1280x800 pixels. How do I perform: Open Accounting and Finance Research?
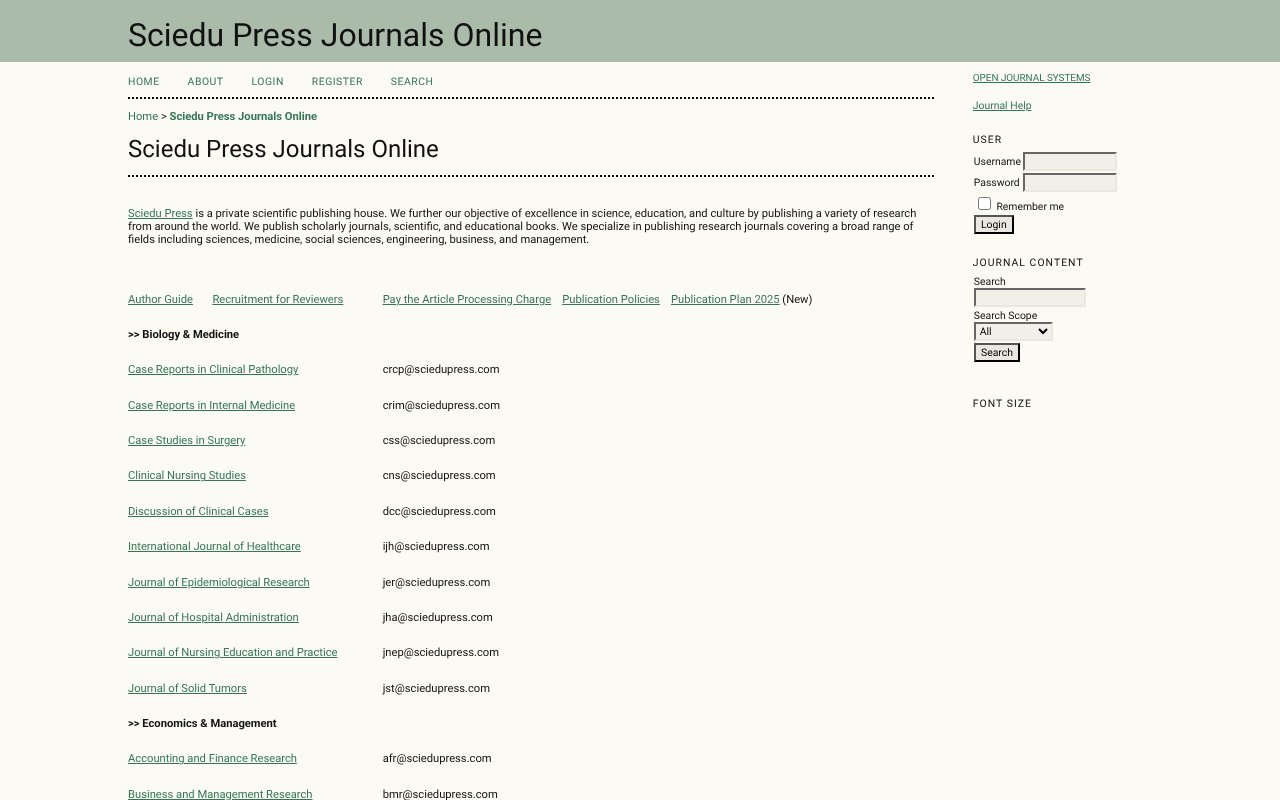tap(212, 758)
